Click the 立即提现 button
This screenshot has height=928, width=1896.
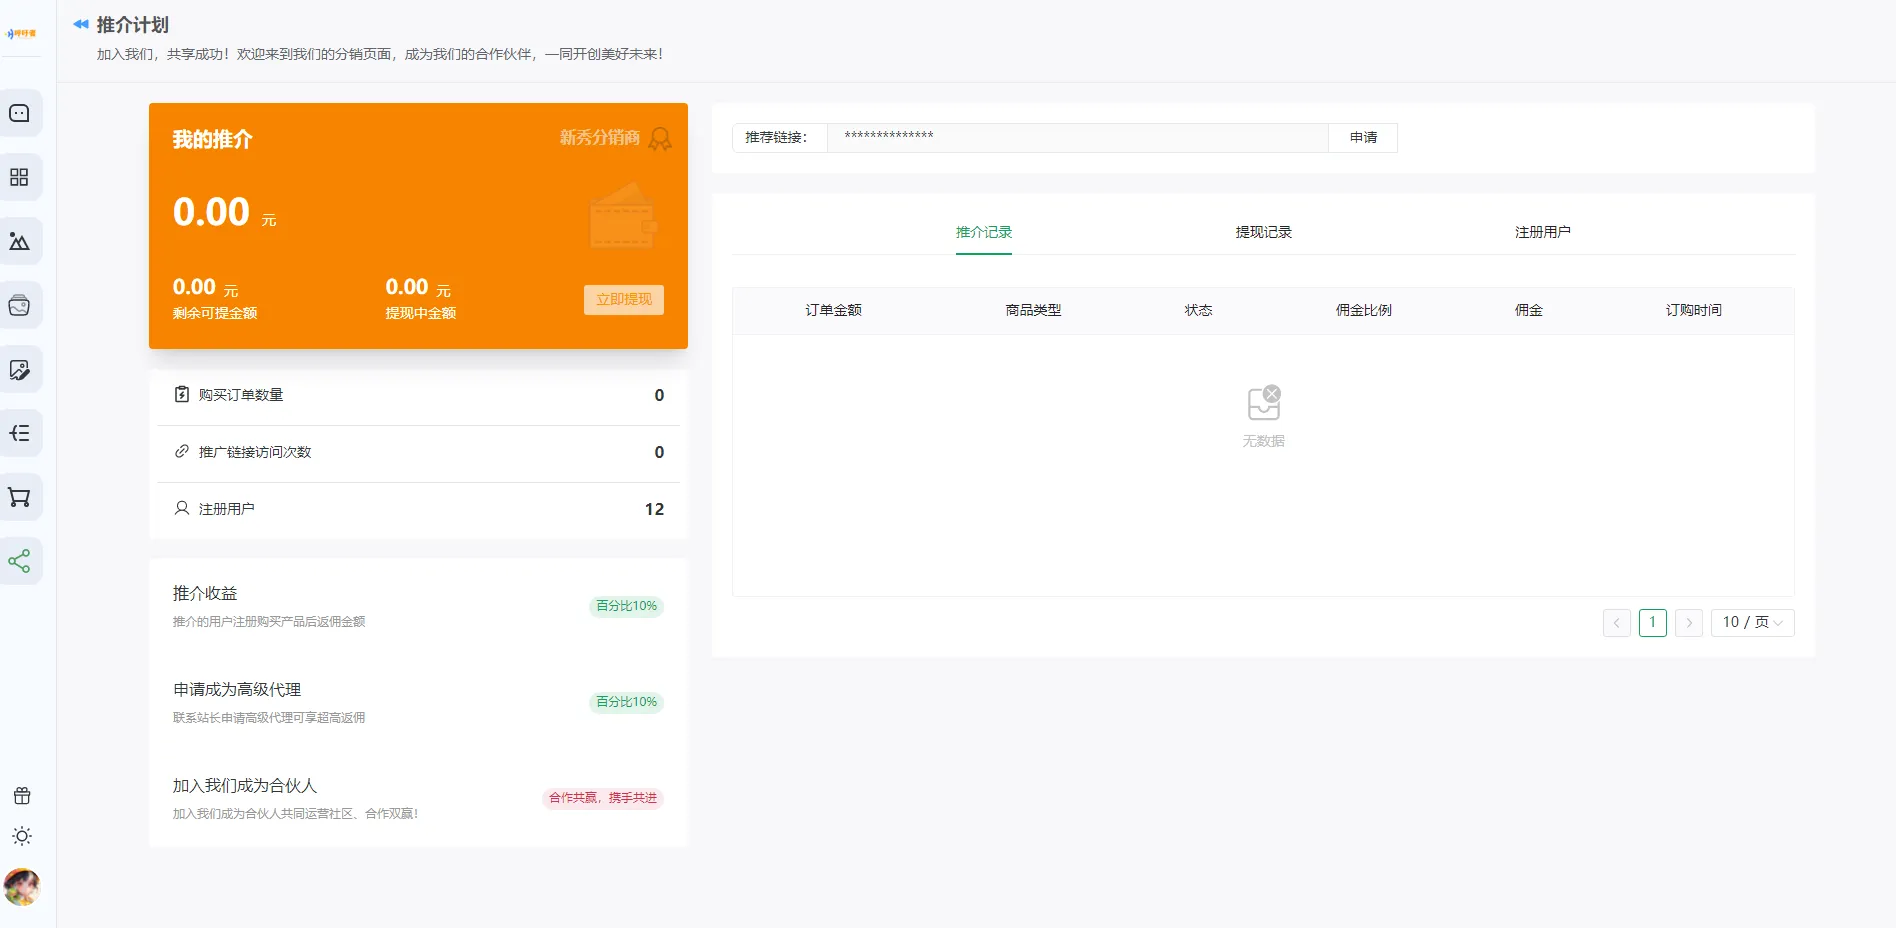pyautogui.click(x=623, y=300)
